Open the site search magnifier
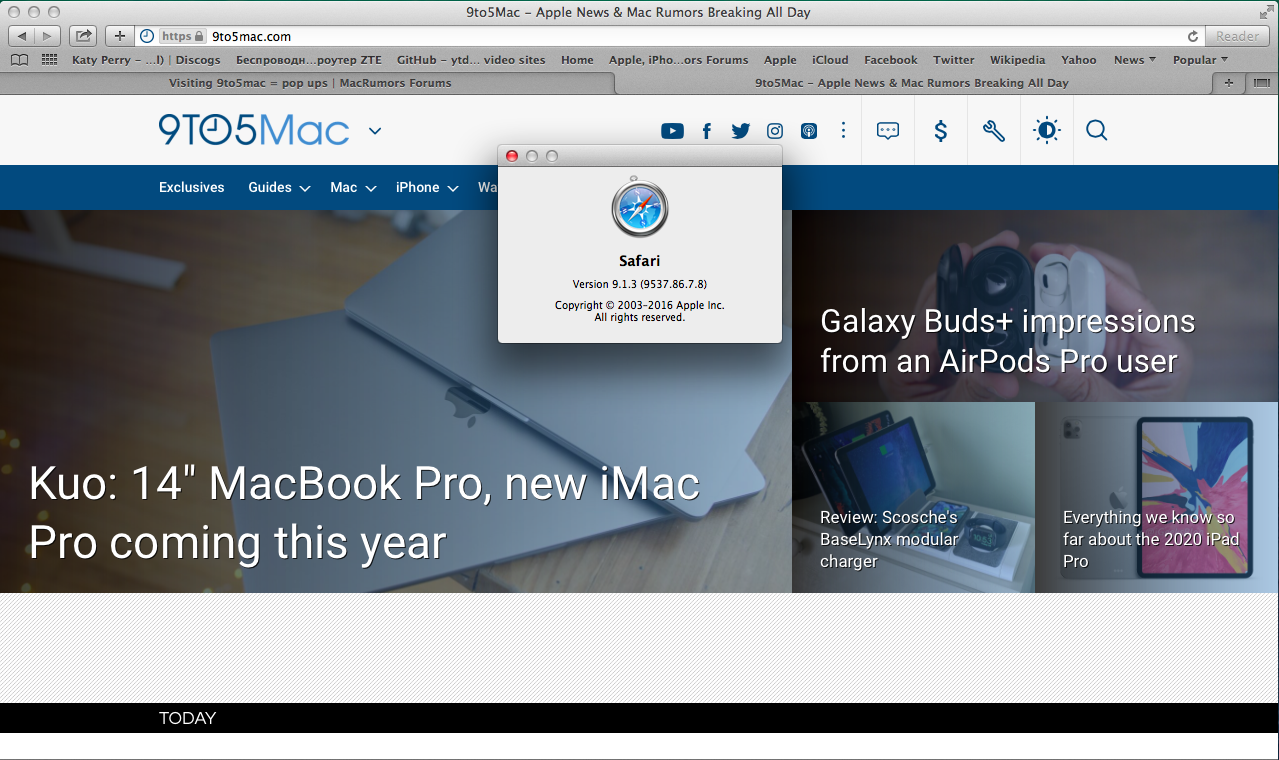 pyautogui.click(x=1097, y=130)
